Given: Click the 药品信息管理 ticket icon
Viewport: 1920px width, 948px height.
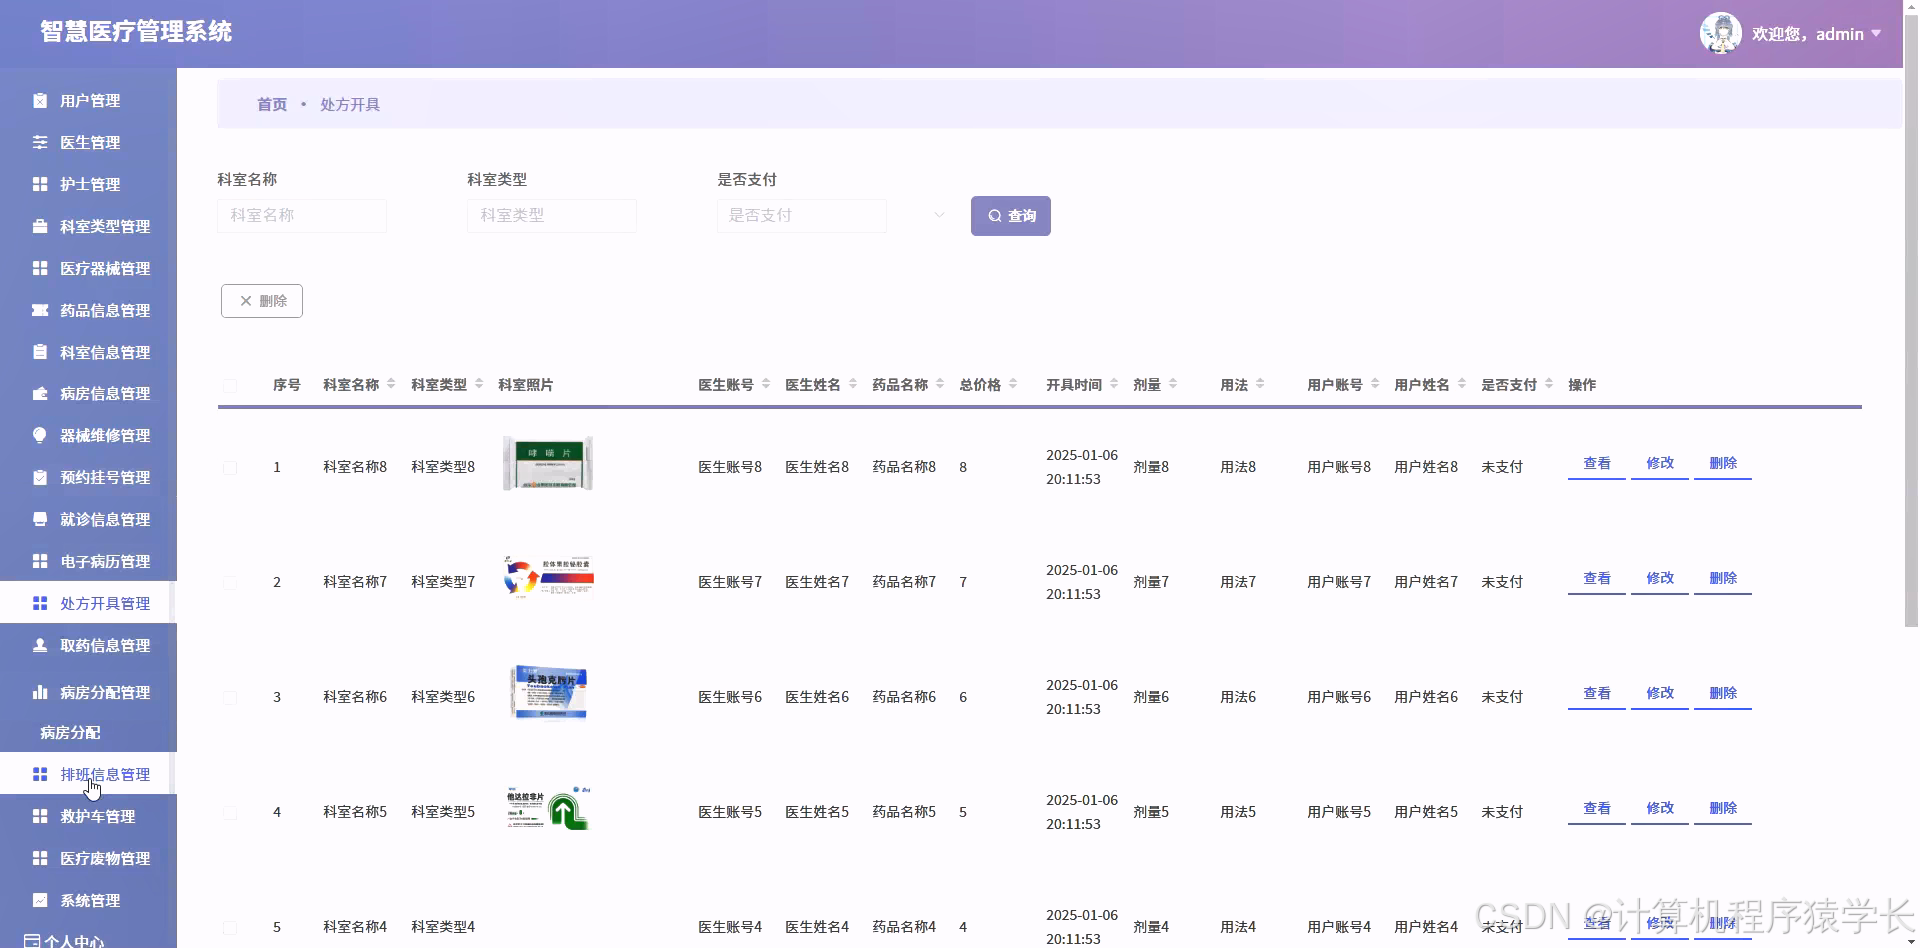Looking at the screenshot, I should (x=40, y=310).
